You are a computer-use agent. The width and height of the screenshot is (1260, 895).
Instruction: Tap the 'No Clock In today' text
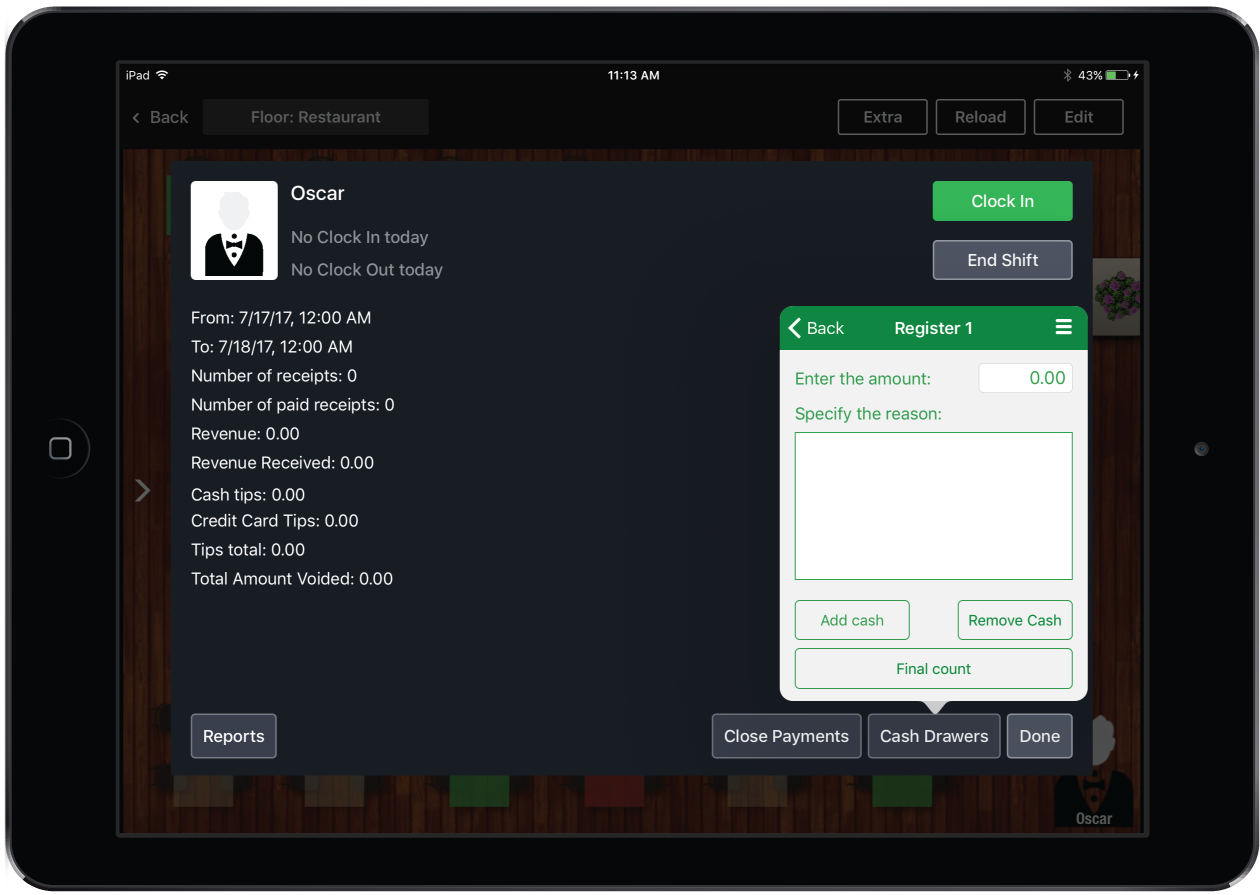click(359, 237)
